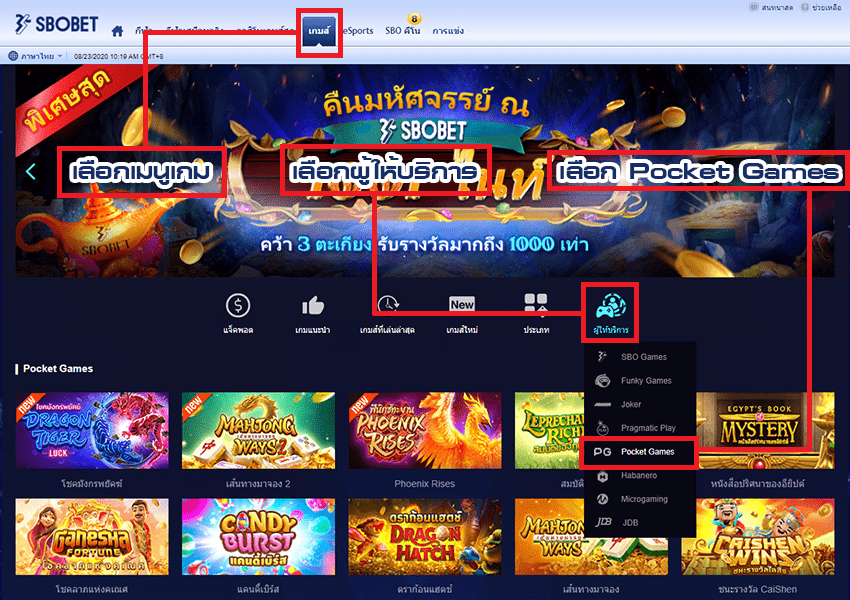
Task: Click the SBO Games provider logo icon
Action: coord(602,357)
